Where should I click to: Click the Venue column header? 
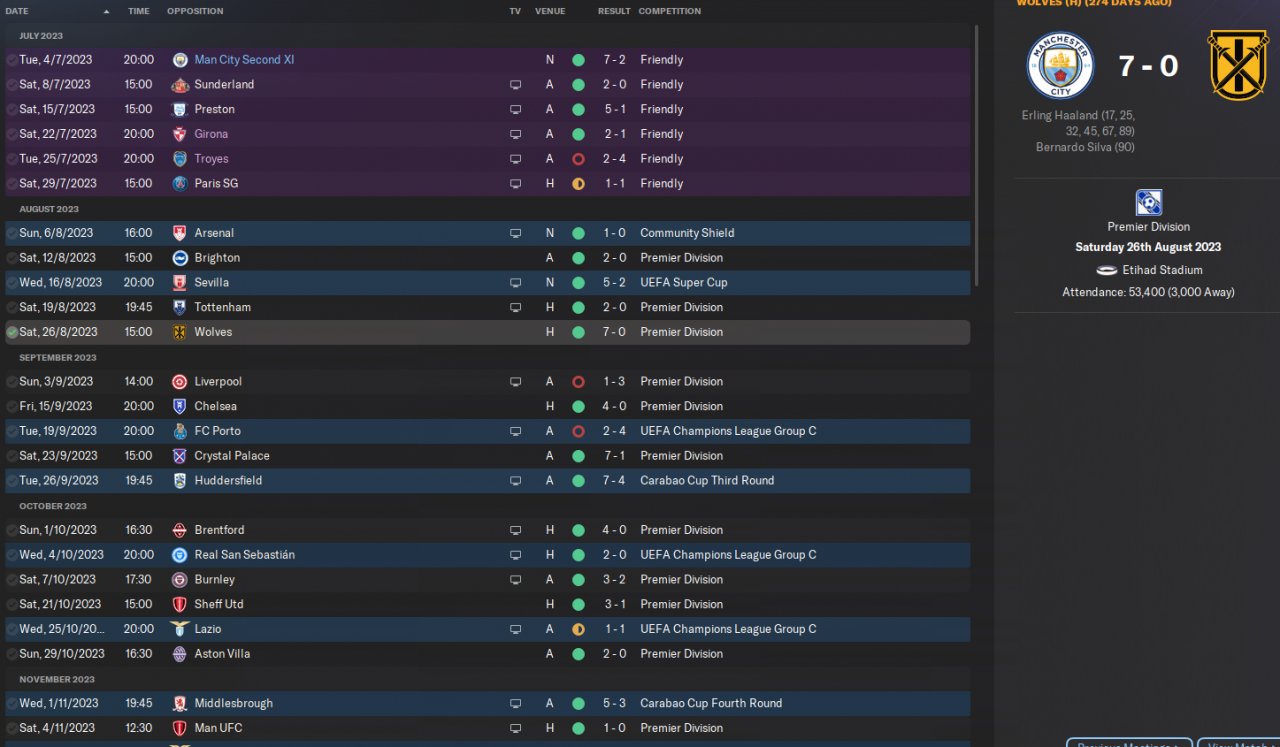click(x=550, y=11)
